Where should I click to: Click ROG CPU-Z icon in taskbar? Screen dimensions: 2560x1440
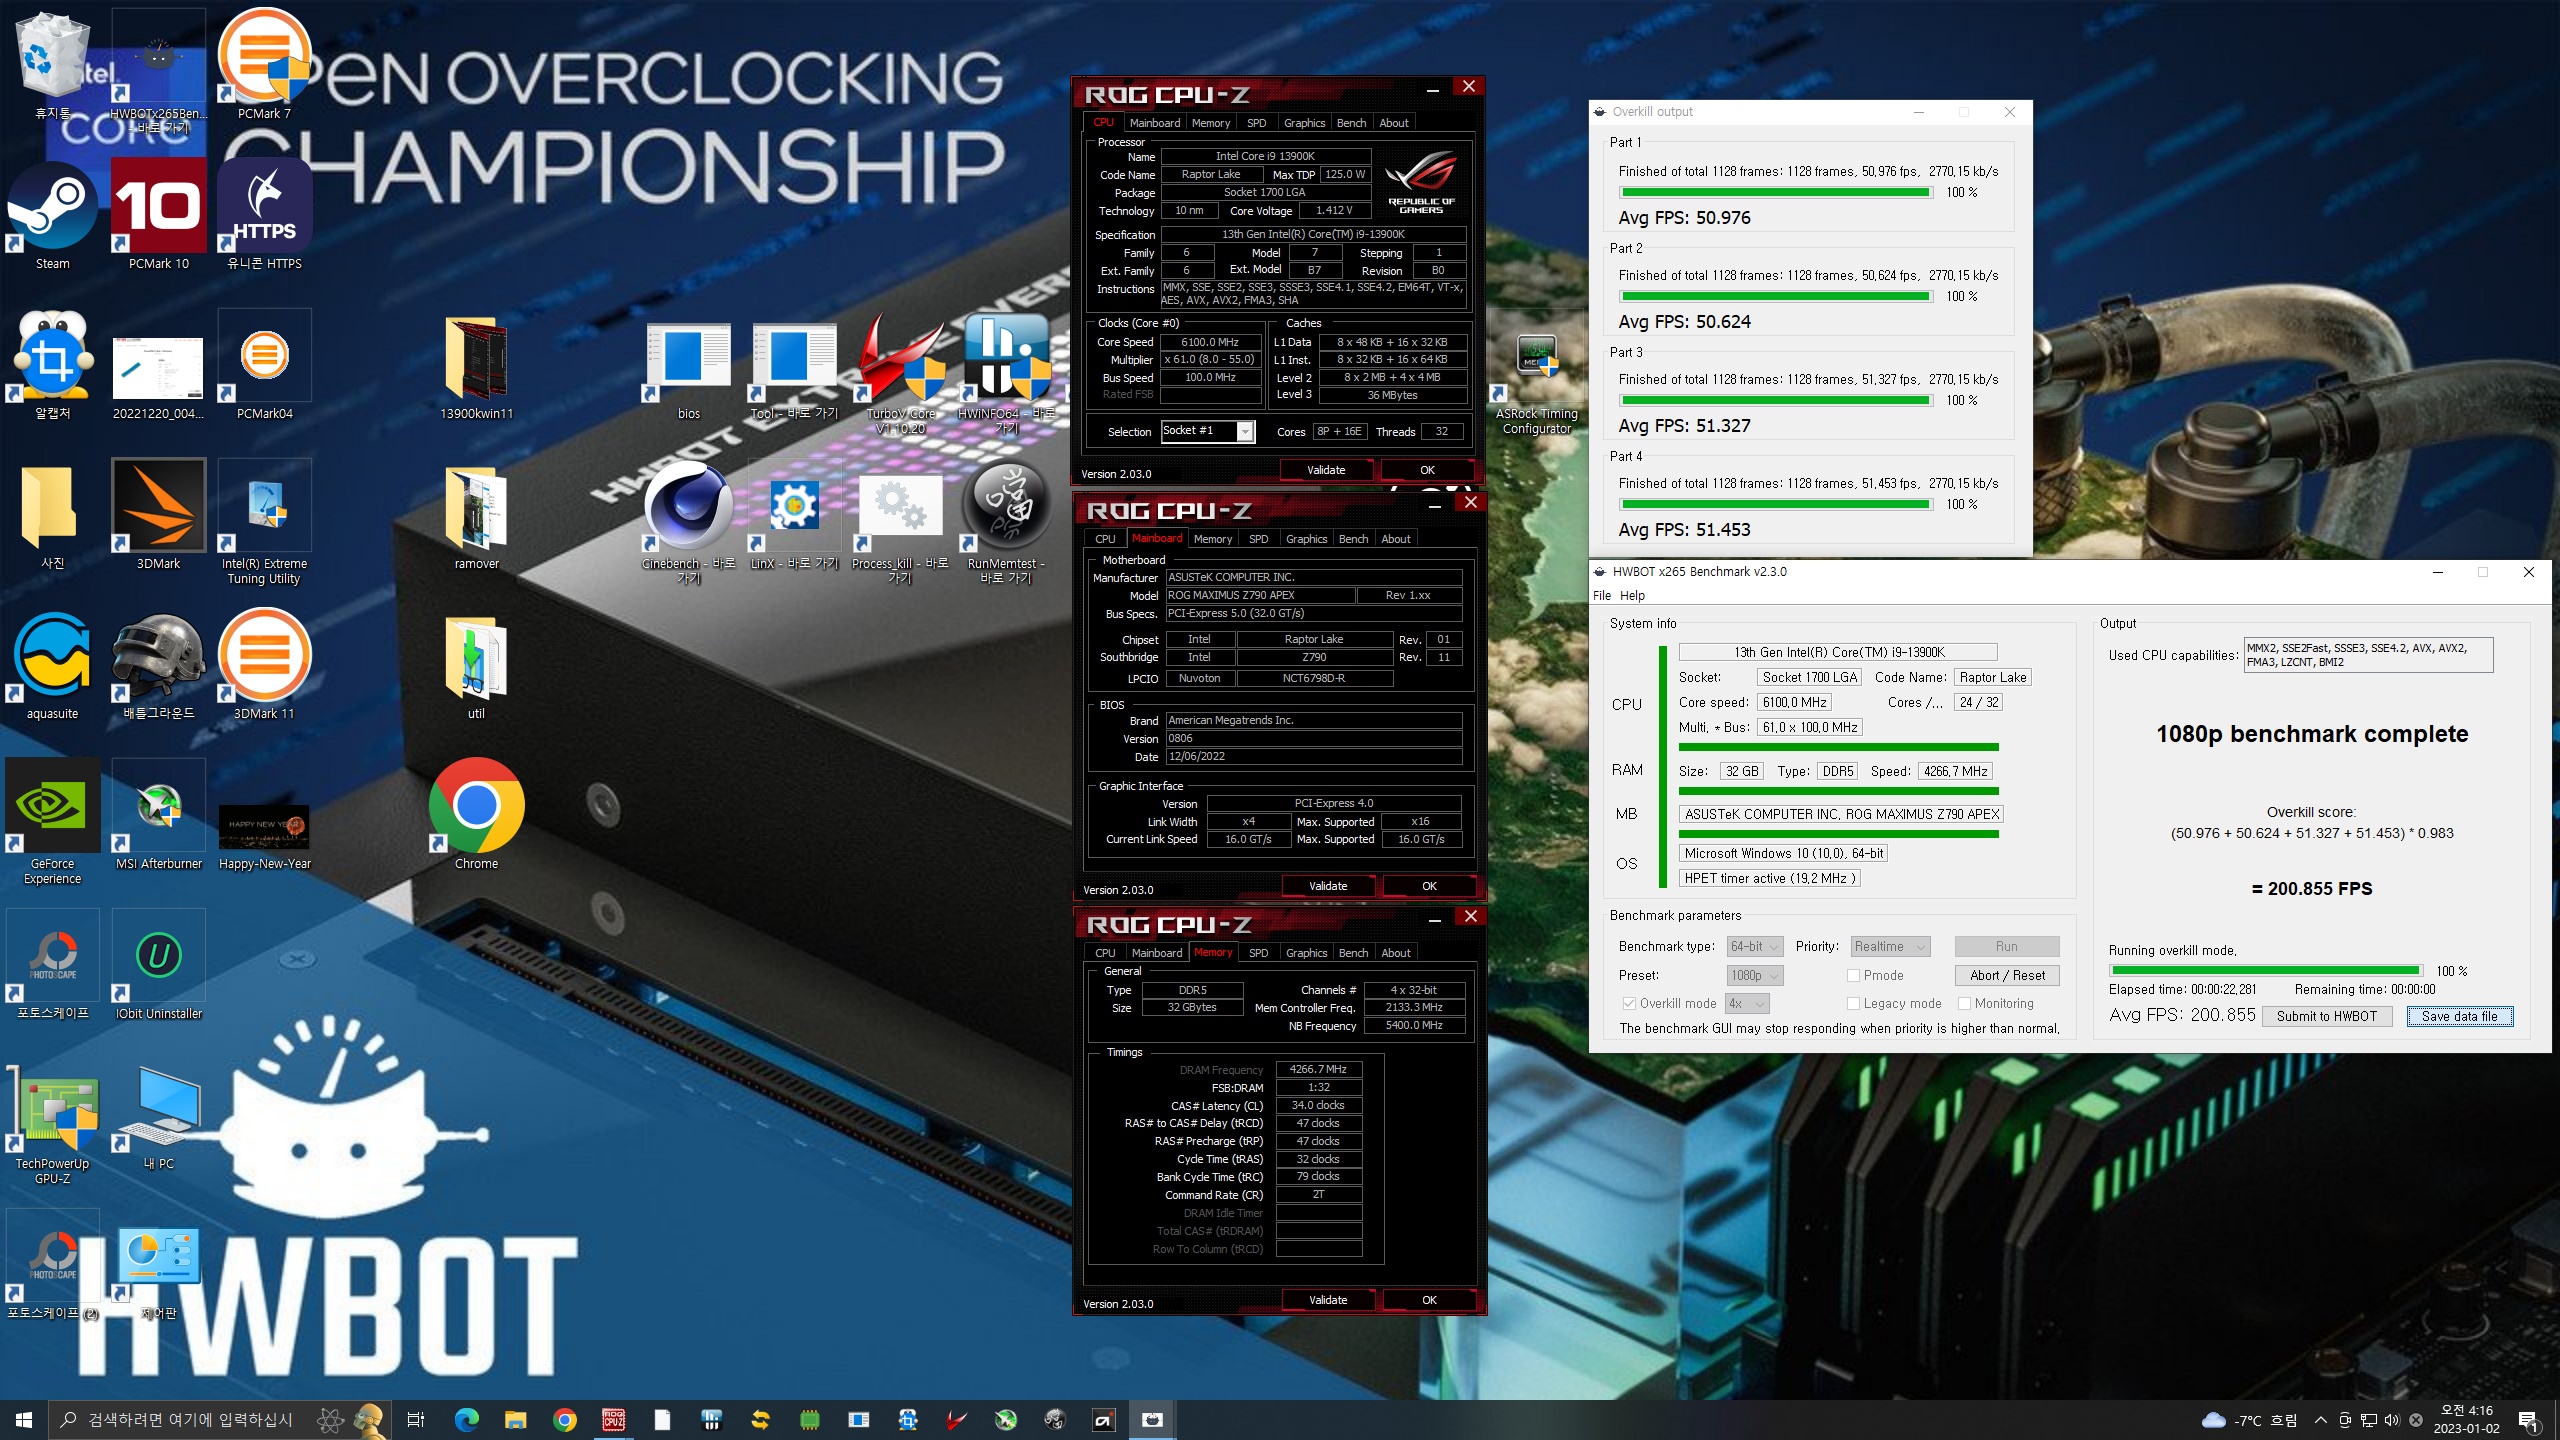point(613,1419)
